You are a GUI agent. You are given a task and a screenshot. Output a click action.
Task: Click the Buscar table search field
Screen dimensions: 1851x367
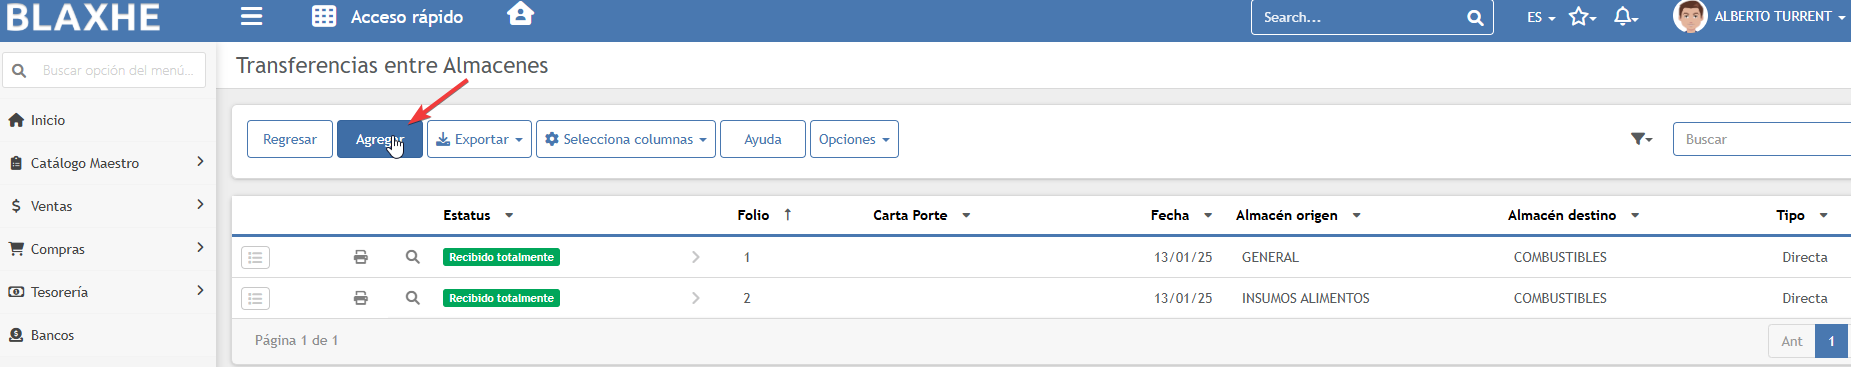[1762, 139]
